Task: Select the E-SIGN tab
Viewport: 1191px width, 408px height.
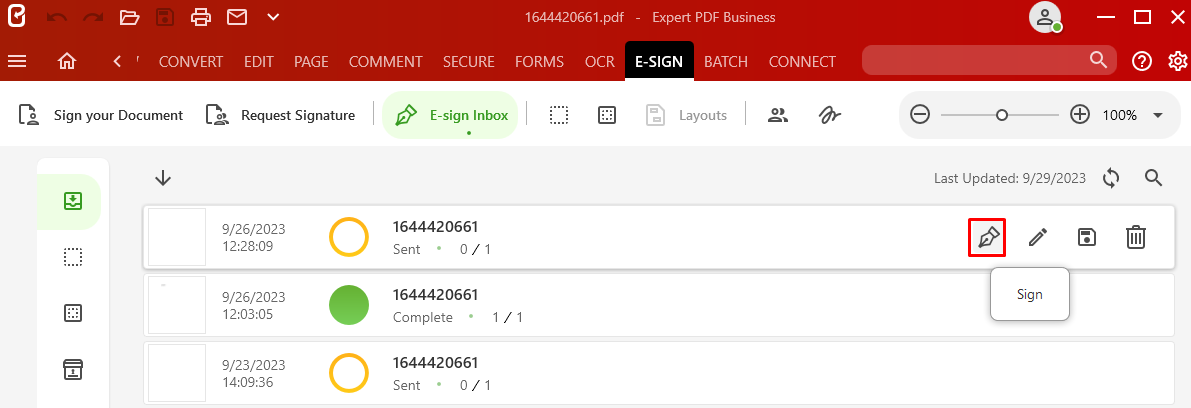Action: pyautogui.click(x=659, y=62)
